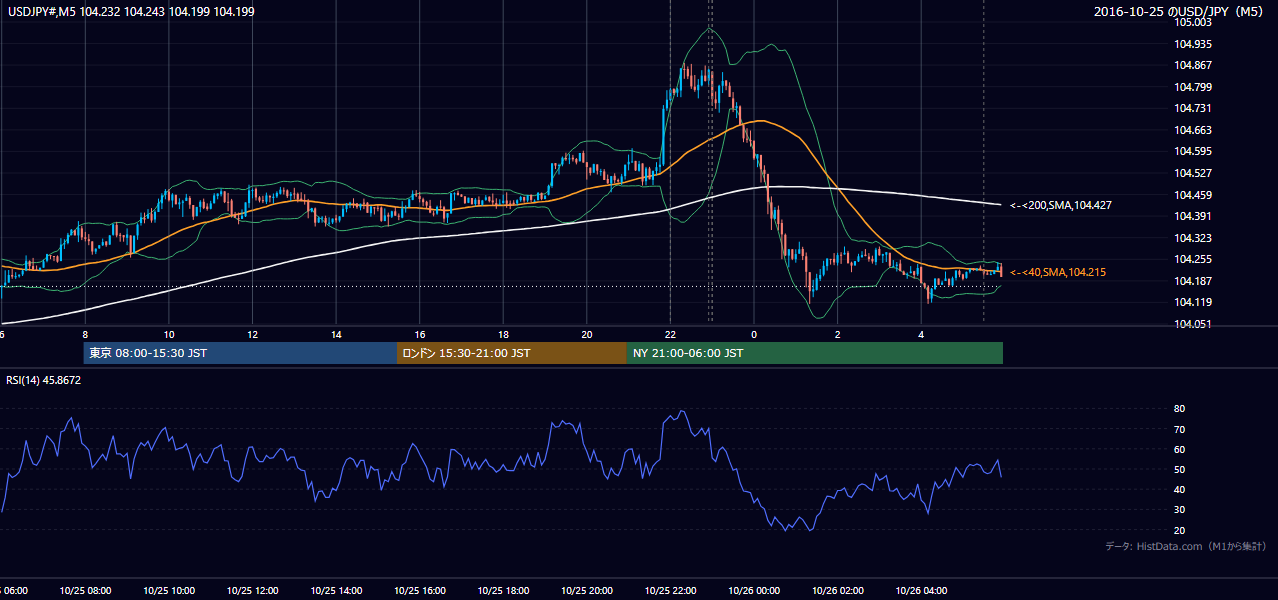Select the 東京 08:00-15:30 JST session bar
Screen dimensions: 1278x600
[x=240, y=353]
